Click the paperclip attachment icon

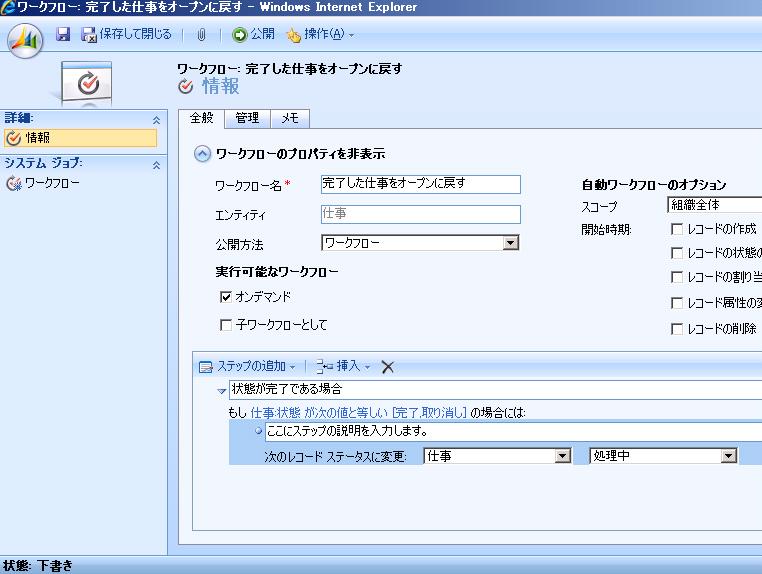pos(201,35)
